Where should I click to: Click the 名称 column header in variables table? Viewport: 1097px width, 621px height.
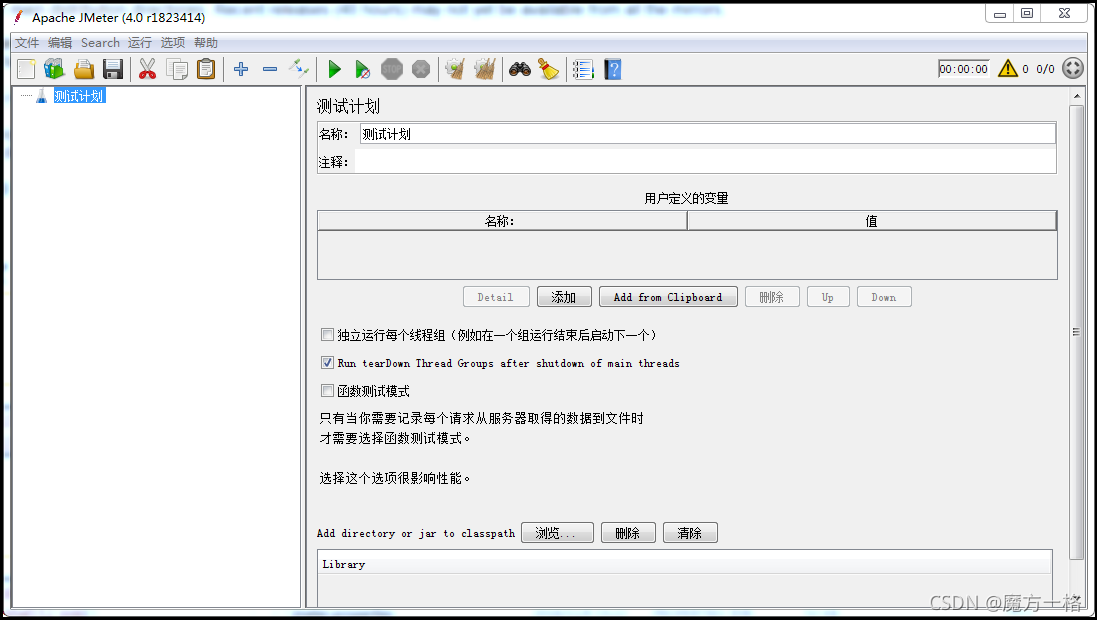[x=502, y=221]
